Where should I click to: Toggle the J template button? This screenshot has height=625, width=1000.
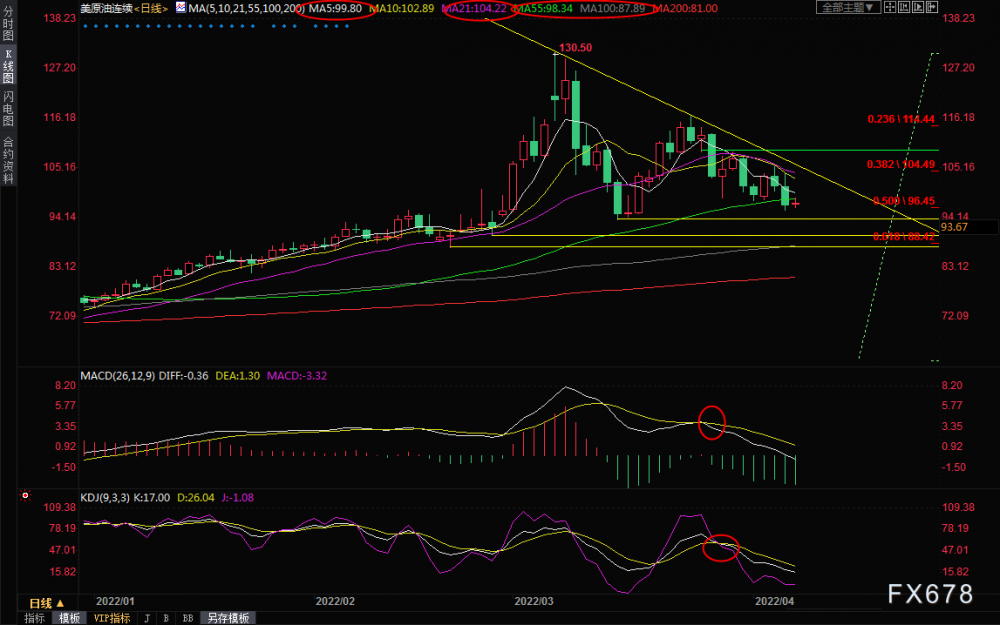click(147, 618)
